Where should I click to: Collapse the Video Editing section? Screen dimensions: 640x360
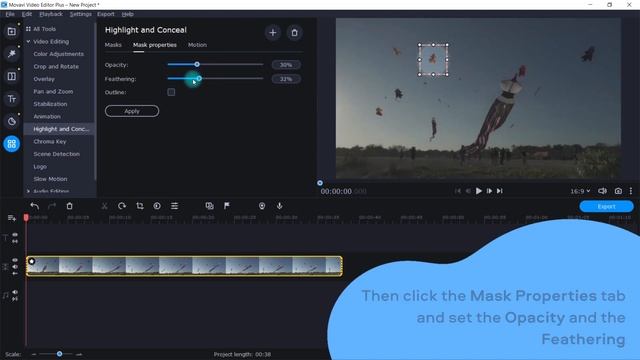[28, 42]
